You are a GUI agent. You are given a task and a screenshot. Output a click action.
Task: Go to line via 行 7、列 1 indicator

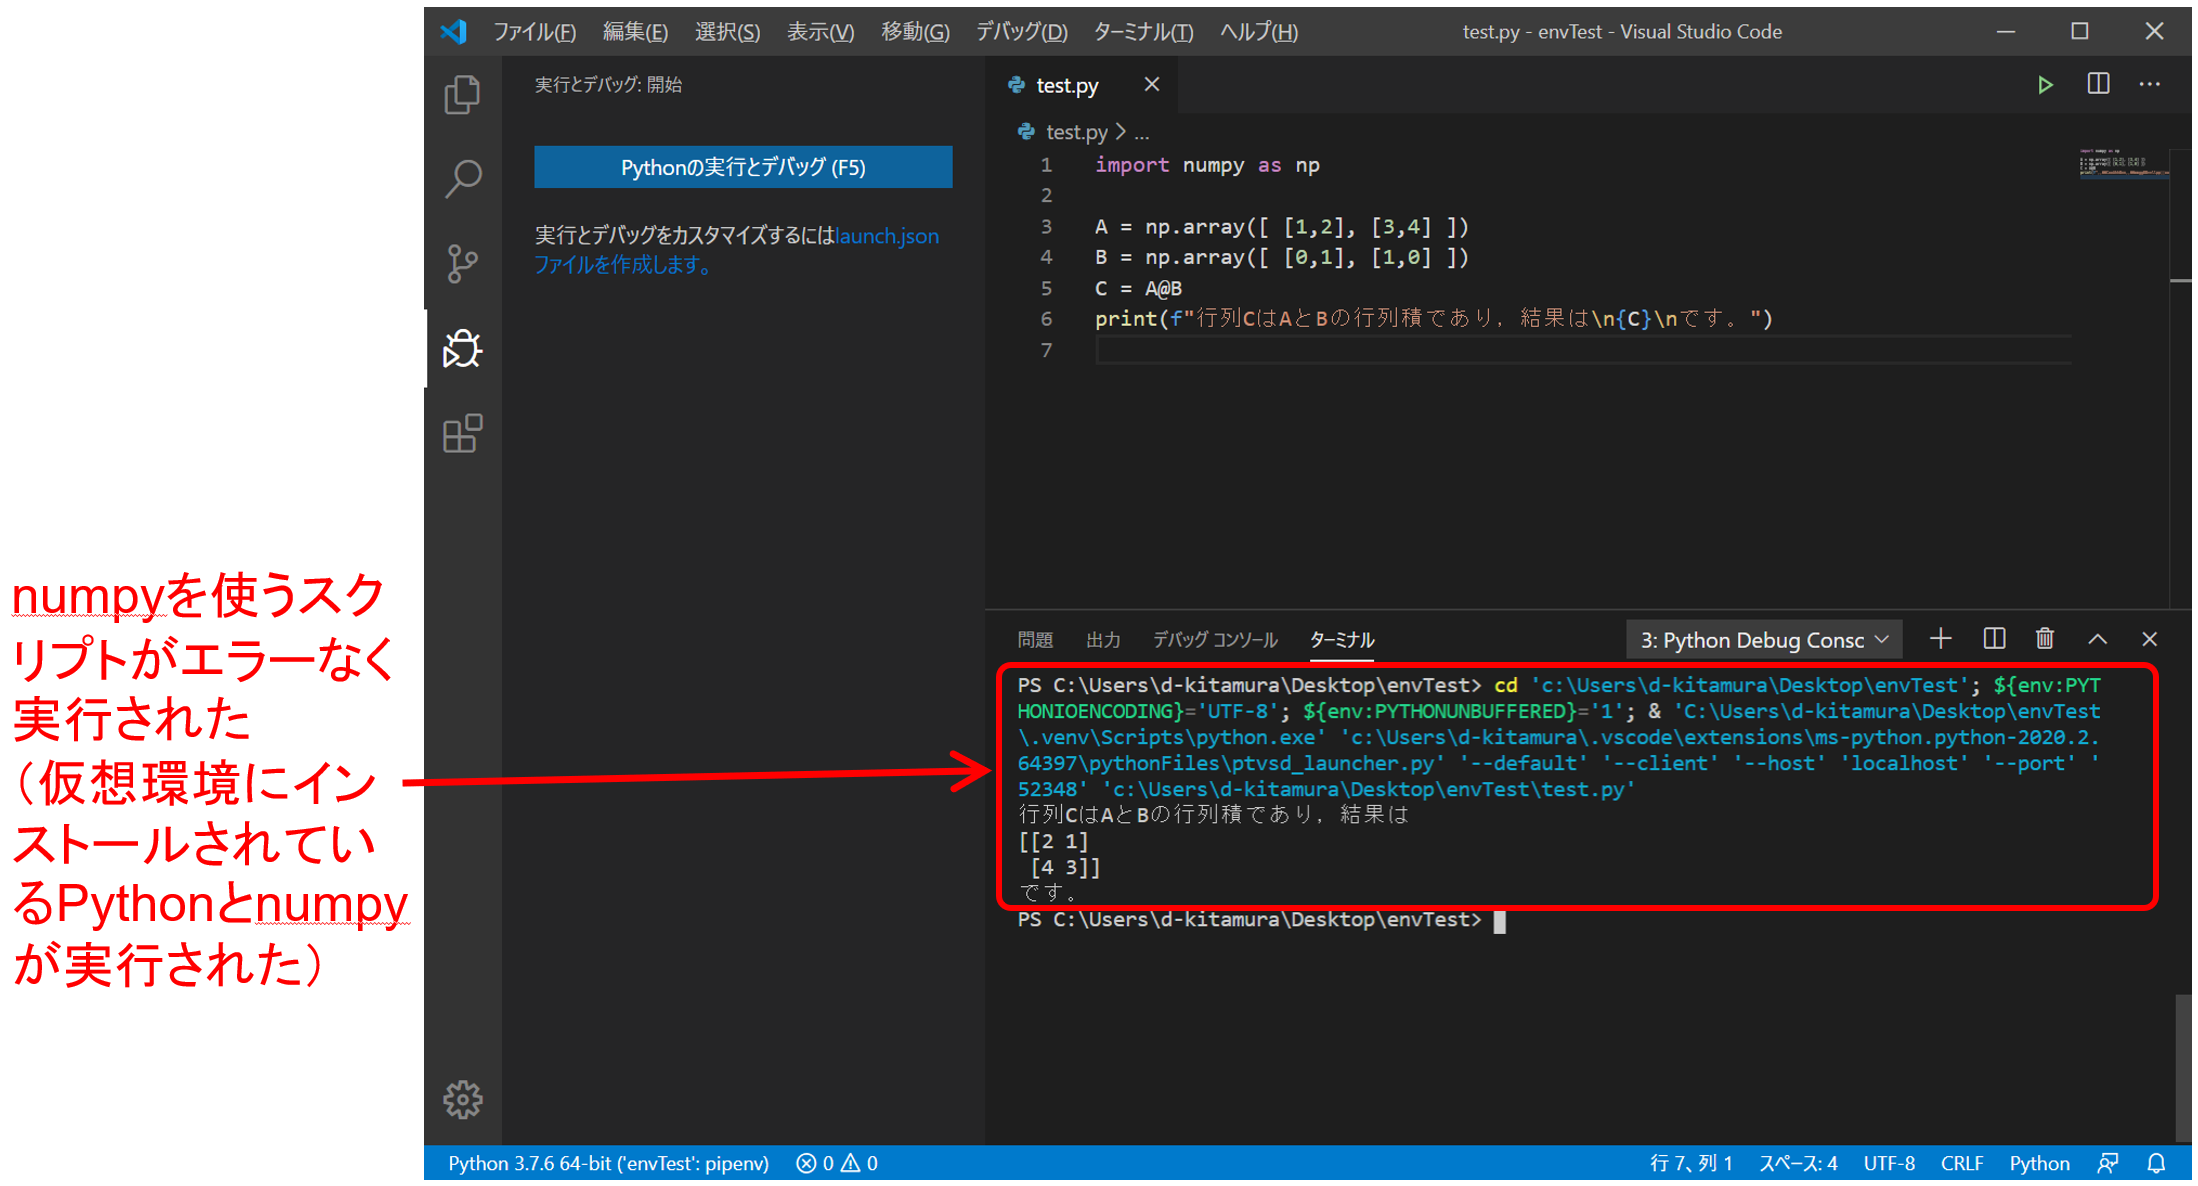(1690, 1163)
